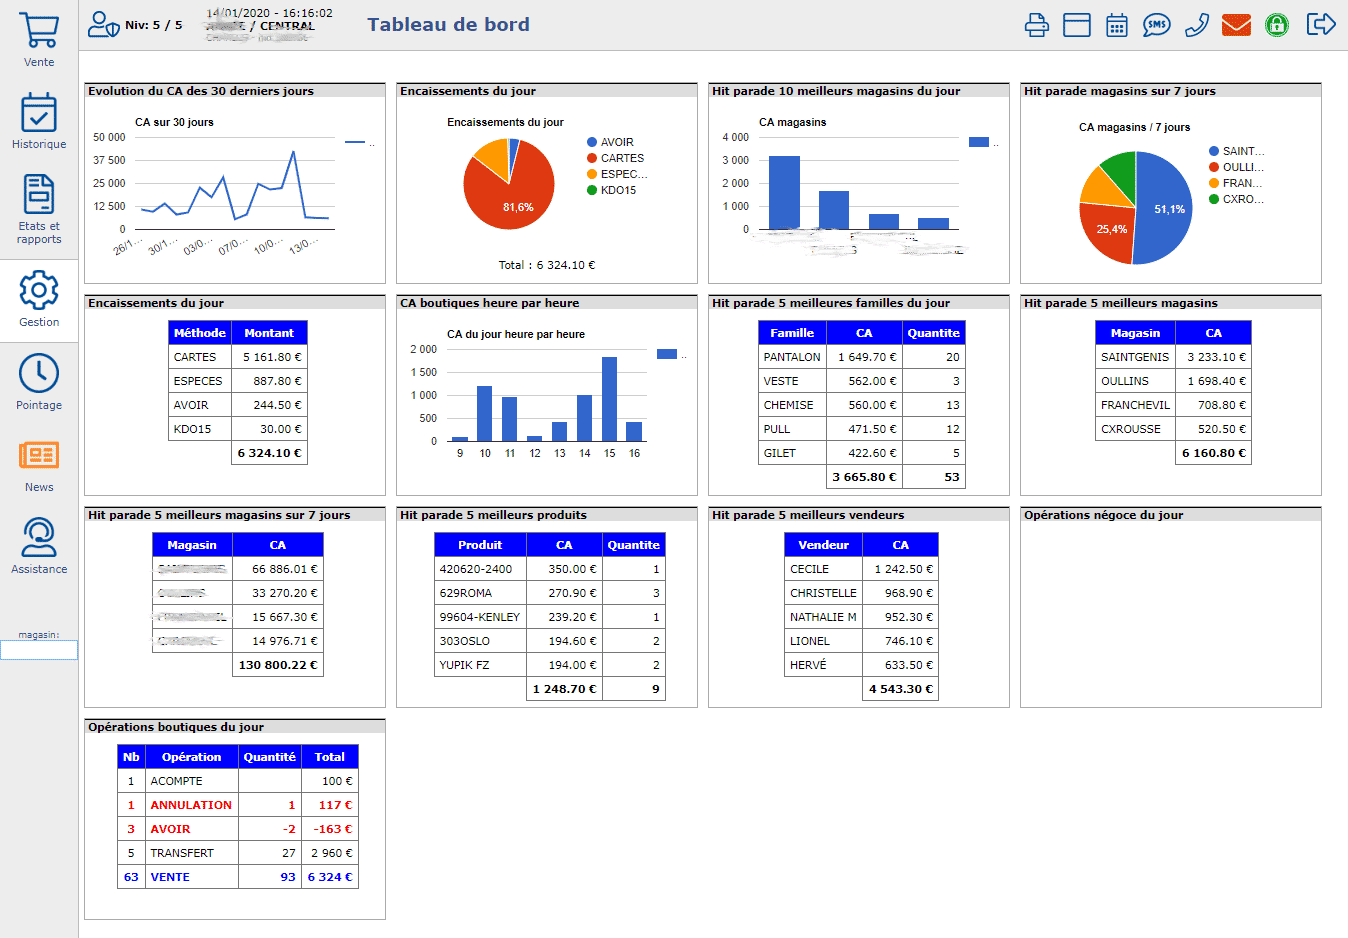The height and width of the screenshot is (938, 1348).
Task: Click the user level shield icon
Action: click(103, 25)
